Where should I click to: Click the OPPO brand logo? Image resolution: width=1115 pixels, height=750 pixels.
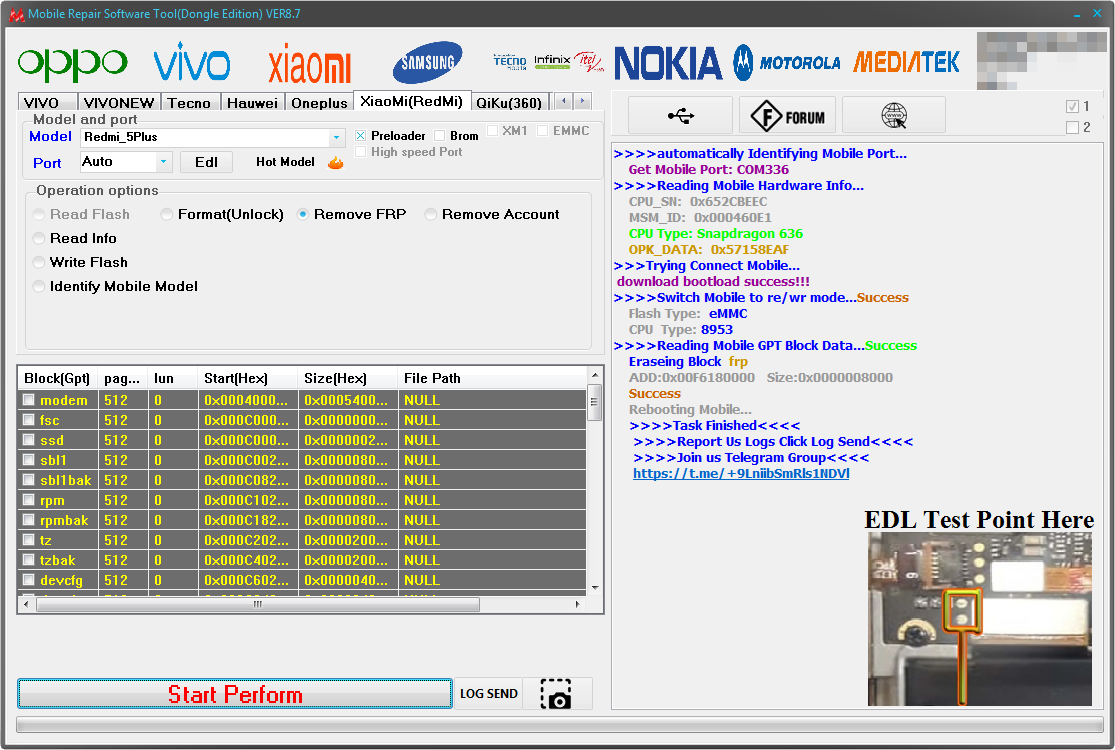pyautogui.click(x=73, y=63)
